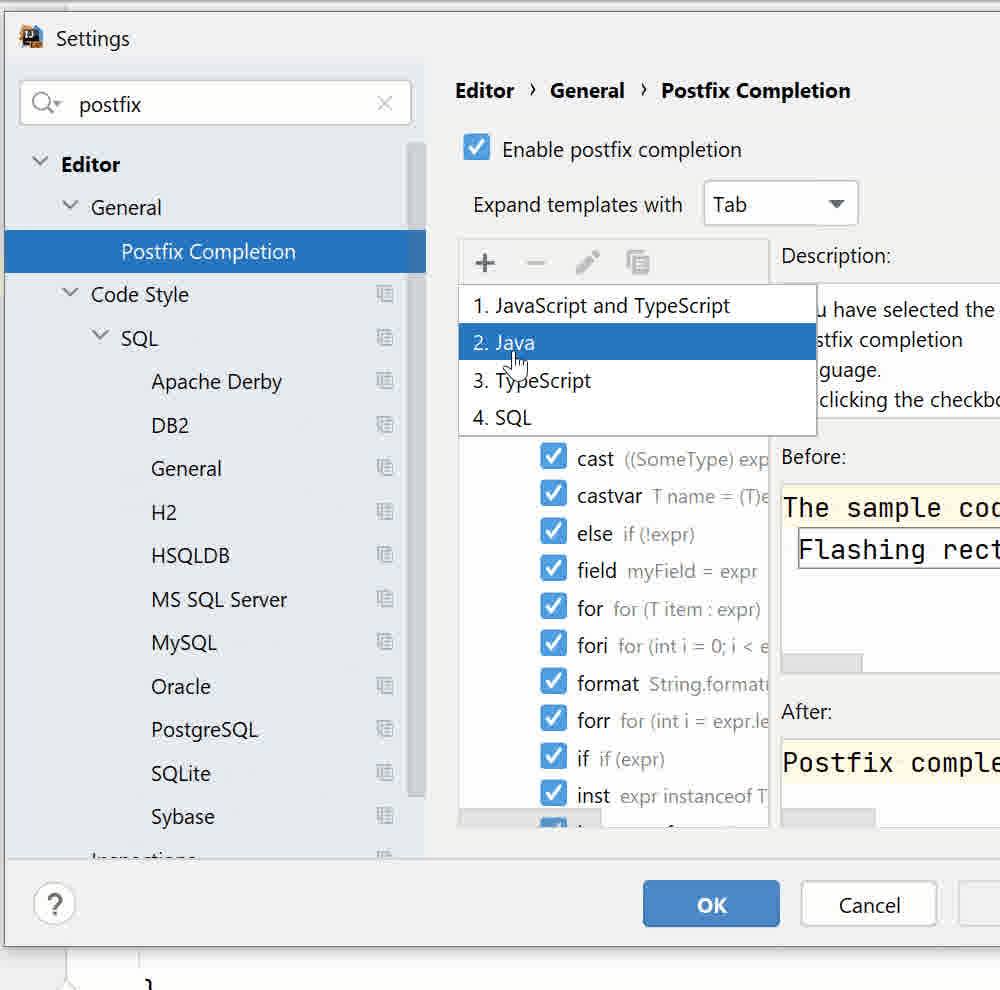Viewport: 1000px width, 990px height.
Task: Select the castvar template row text
Action: [672, 496]
